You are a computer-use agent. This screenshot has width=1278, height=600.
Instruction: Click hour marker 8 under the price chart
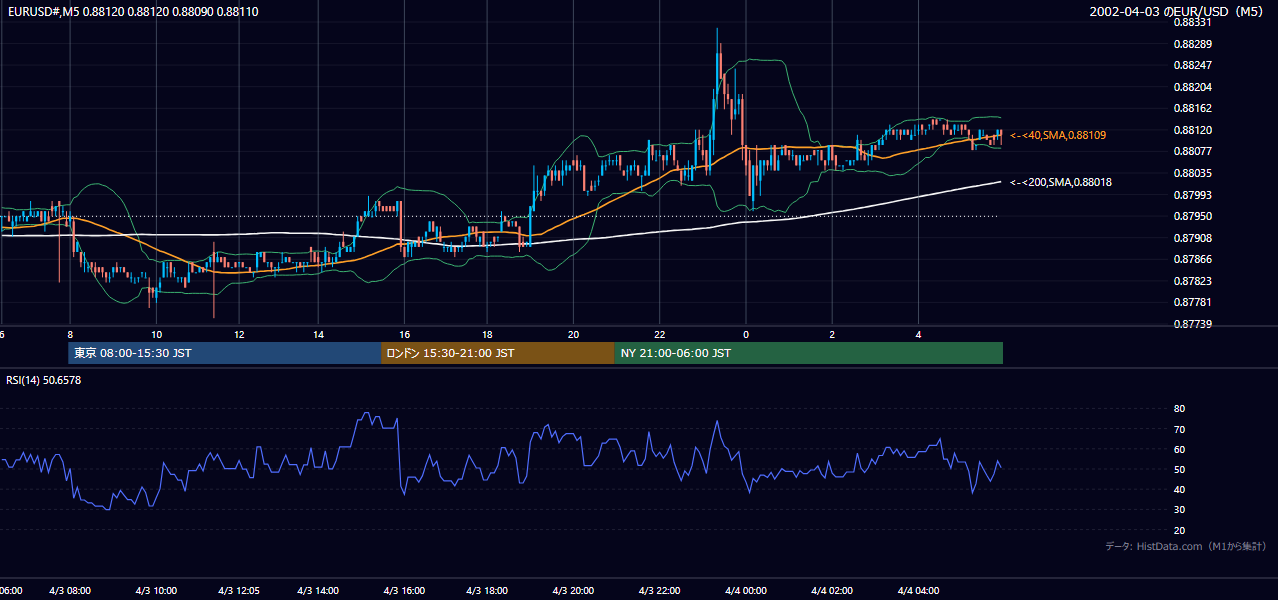coord(70,334)
